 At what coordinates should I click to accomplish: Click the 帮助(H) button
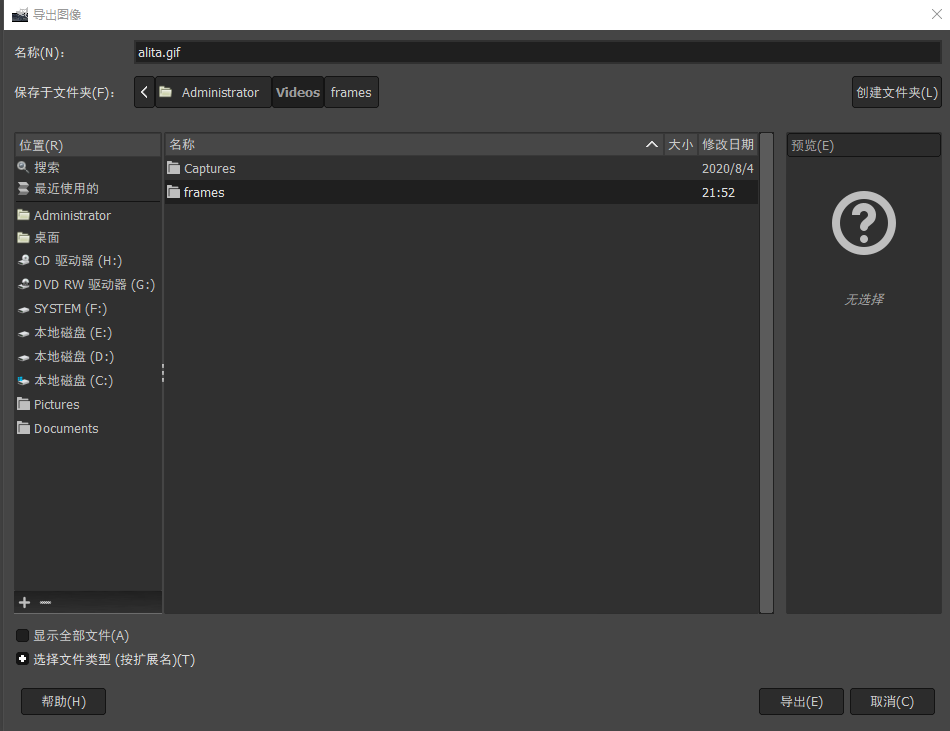[64, 701]
